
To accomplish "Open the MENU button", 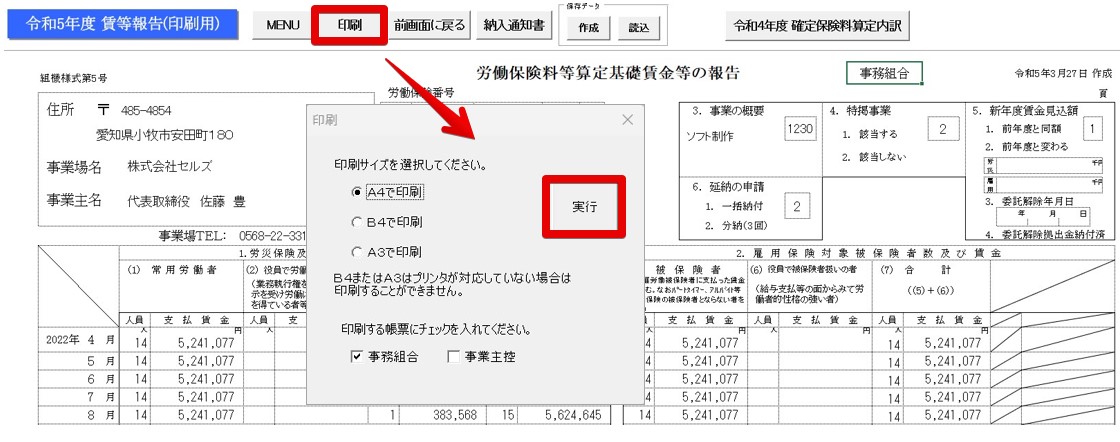I will click(283, 26).
